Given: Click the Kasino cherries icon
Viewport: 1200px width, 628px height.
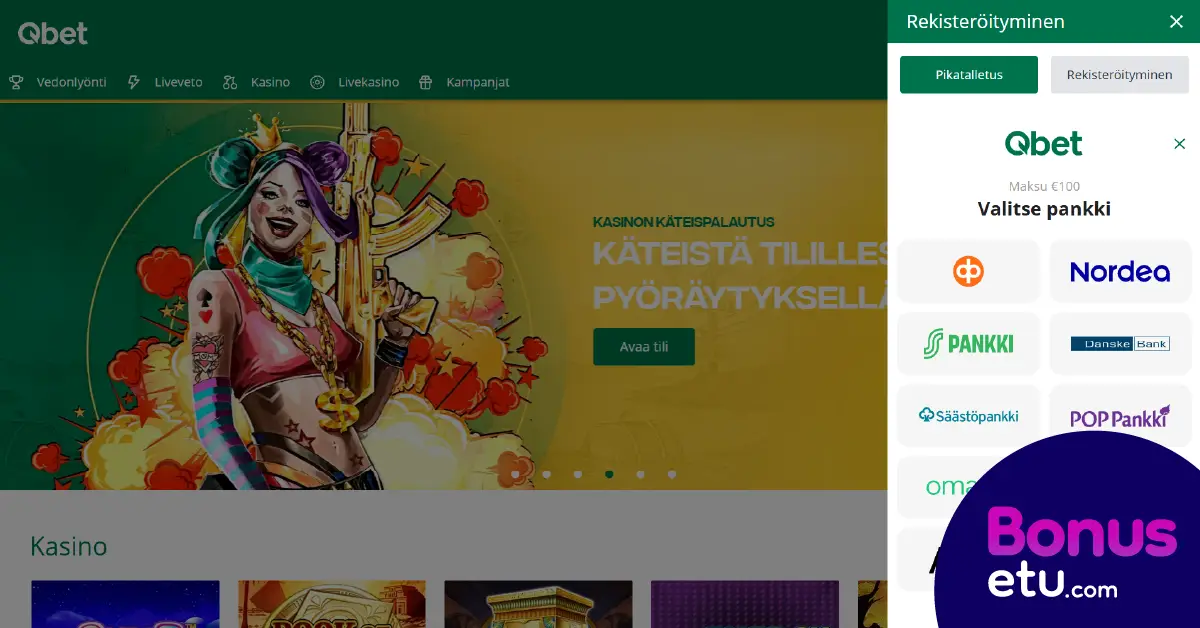Looking at the screenshot, I should [230, 82].
